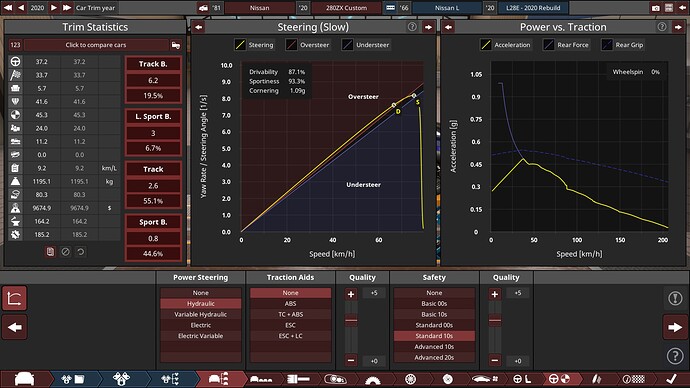The width and height of the screenshot is (690, 388).
Task: Jump back years with double-rewind arrow
Action: 7,7
